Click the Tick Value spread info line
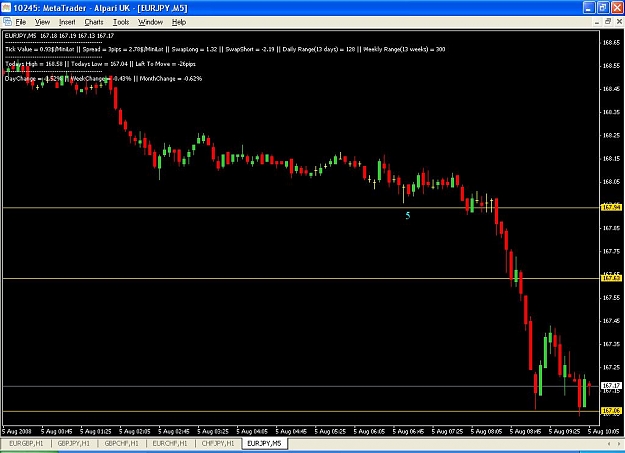 pos(225,49)
